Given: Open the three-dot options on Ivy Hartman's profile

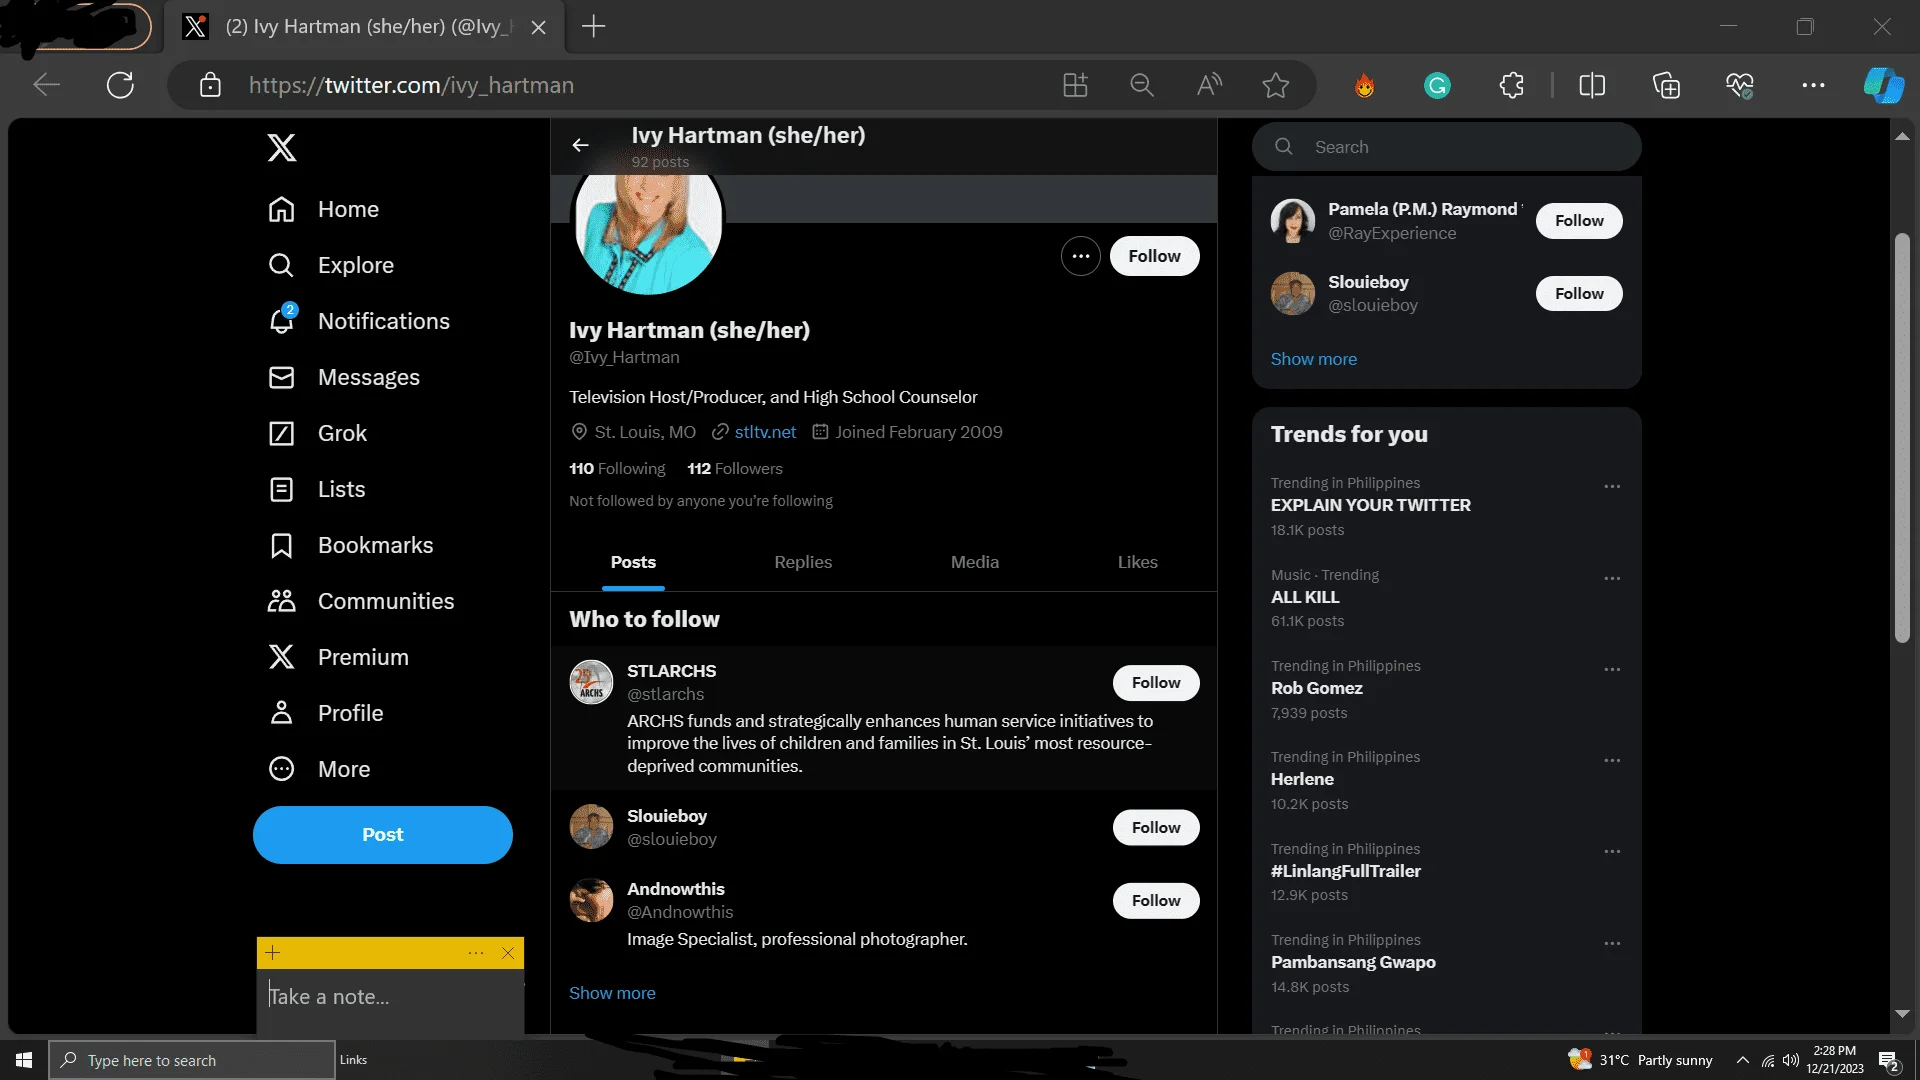Looking at the screenshot, I should point(1080,256).
